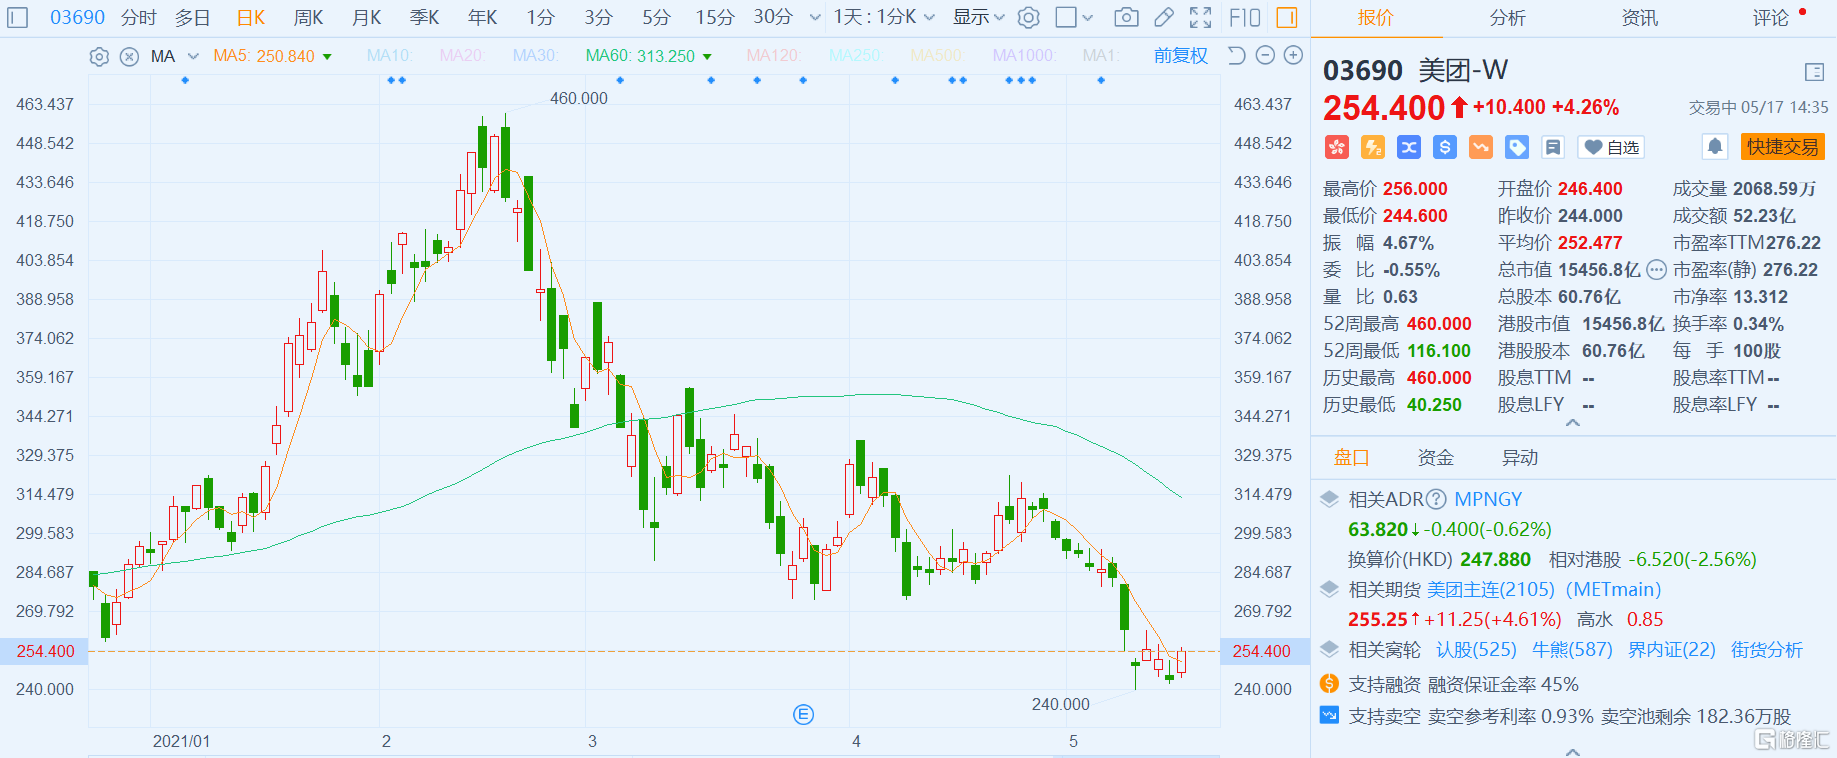Remove the MA indicator with X icon

(x=129, y=56)
